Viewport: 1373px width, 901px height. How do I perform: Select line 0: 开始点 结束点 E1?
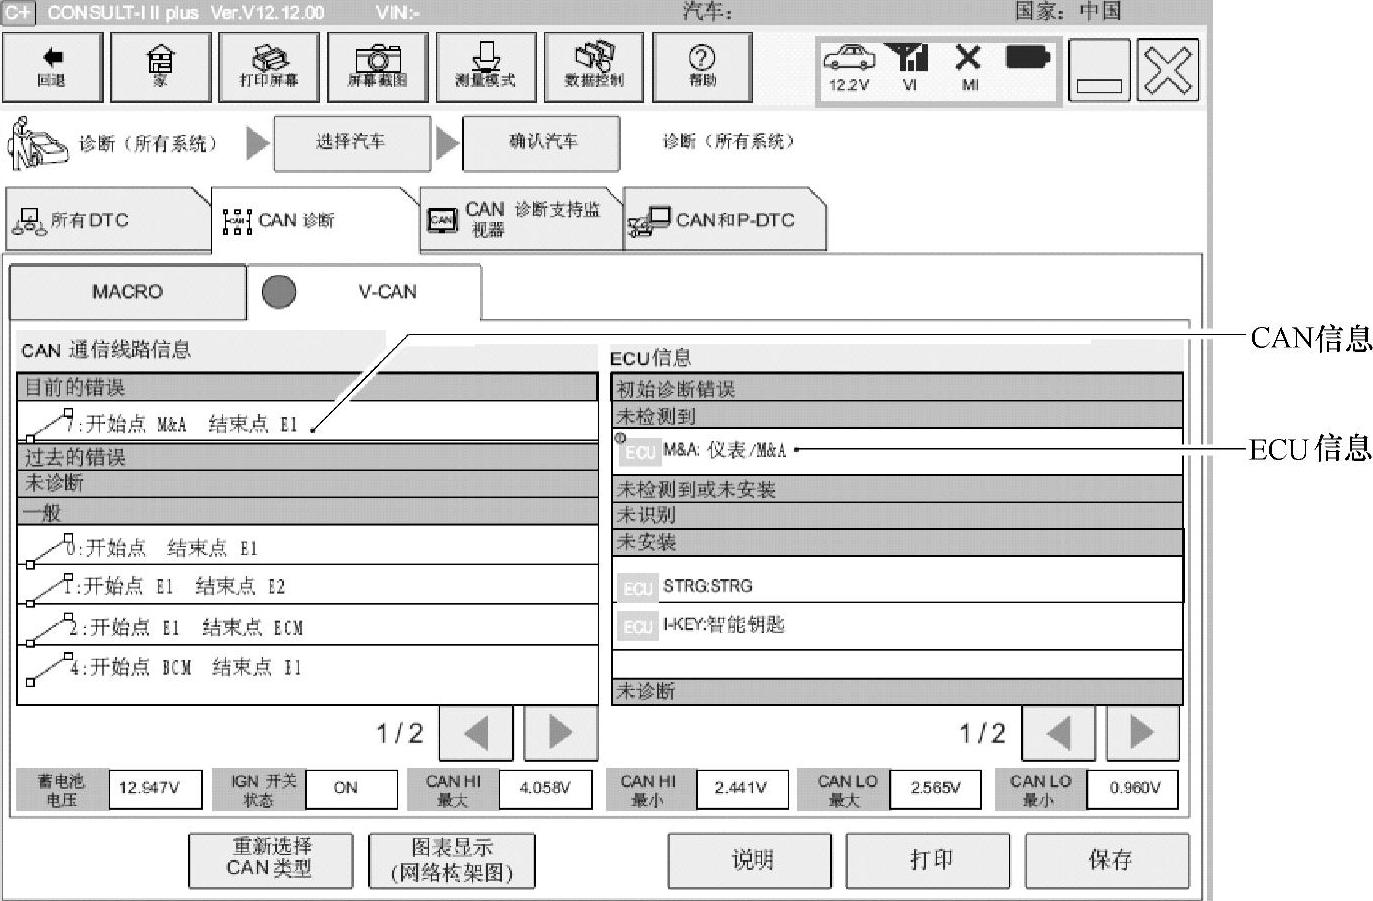(307, 547)
